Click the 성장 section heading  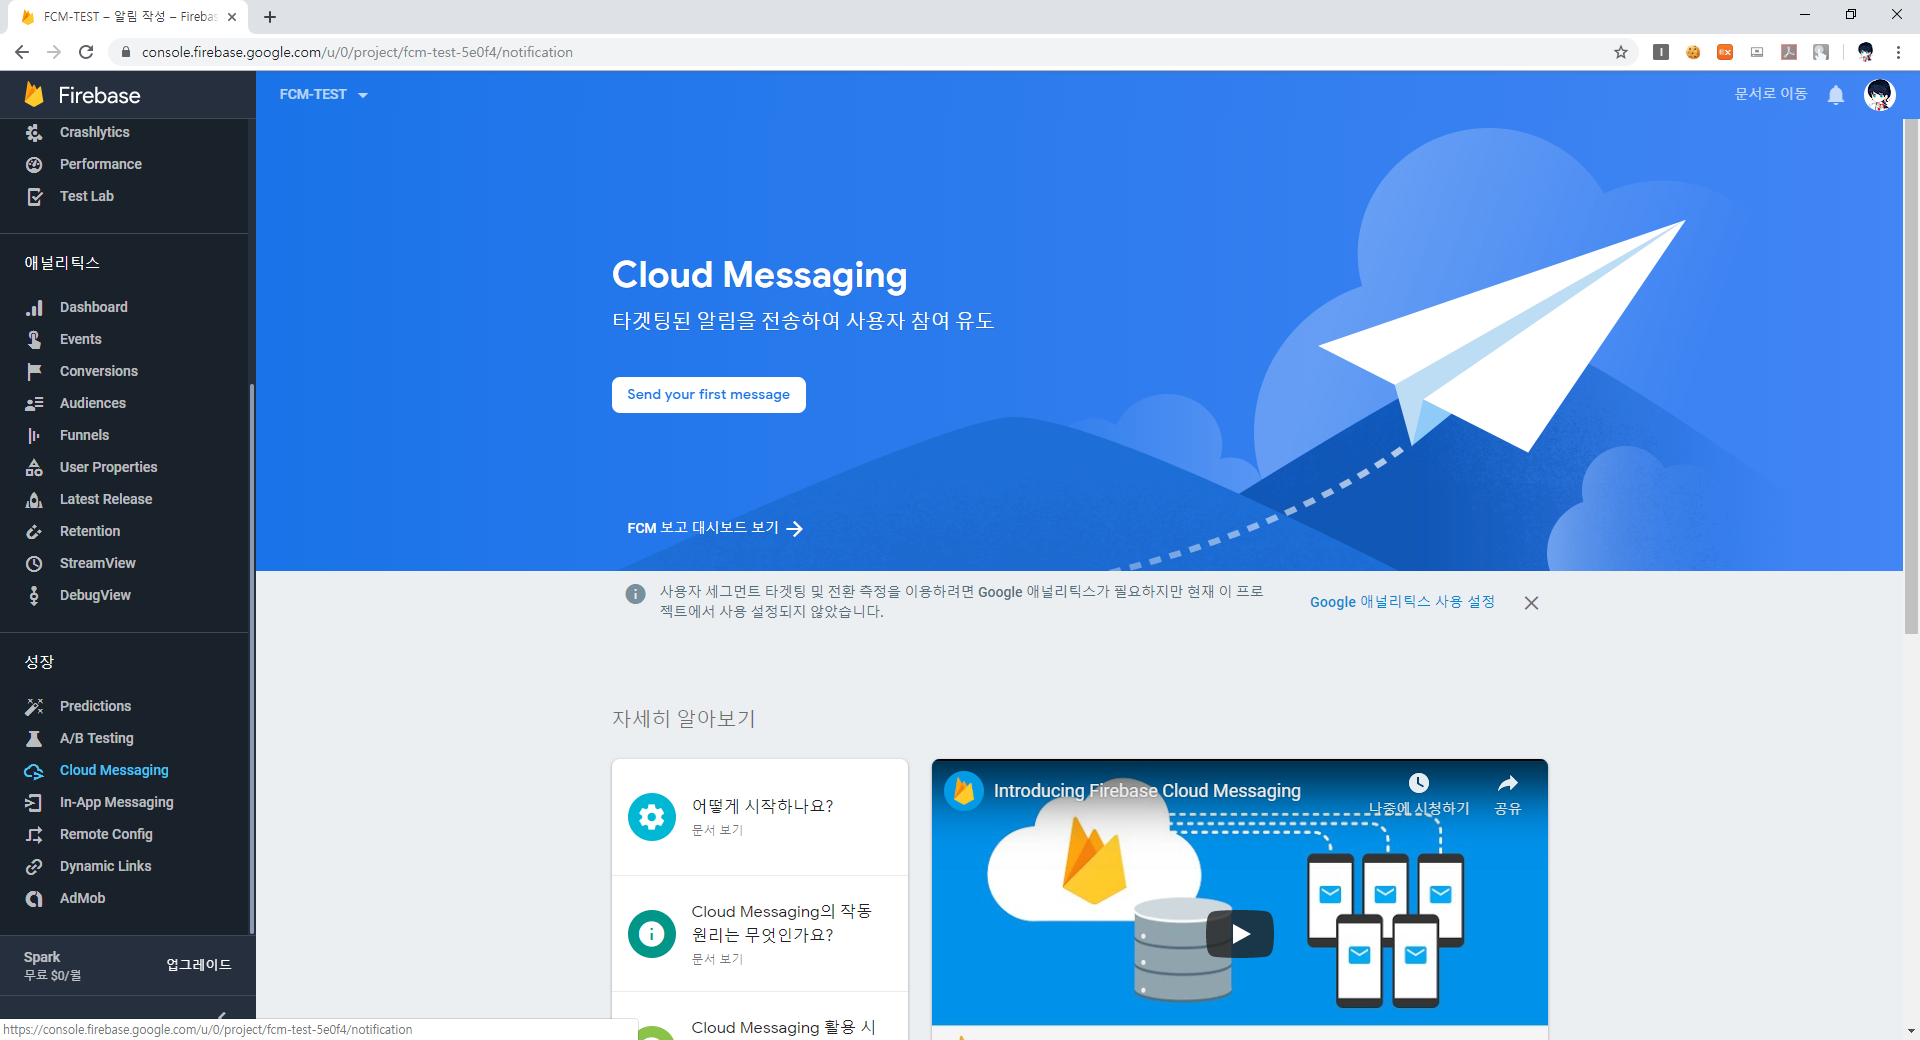click(39, 662)
